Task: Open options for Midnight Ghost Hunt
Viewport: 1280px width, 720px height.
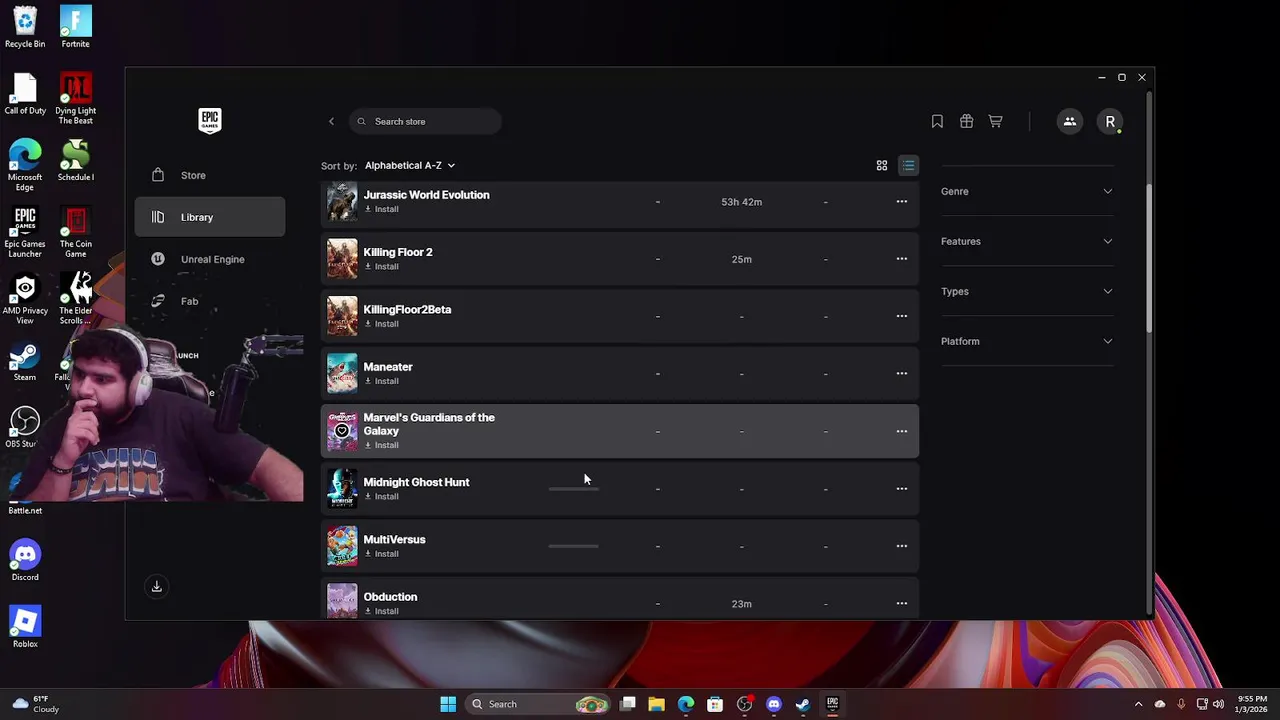Action: [901, 489]
